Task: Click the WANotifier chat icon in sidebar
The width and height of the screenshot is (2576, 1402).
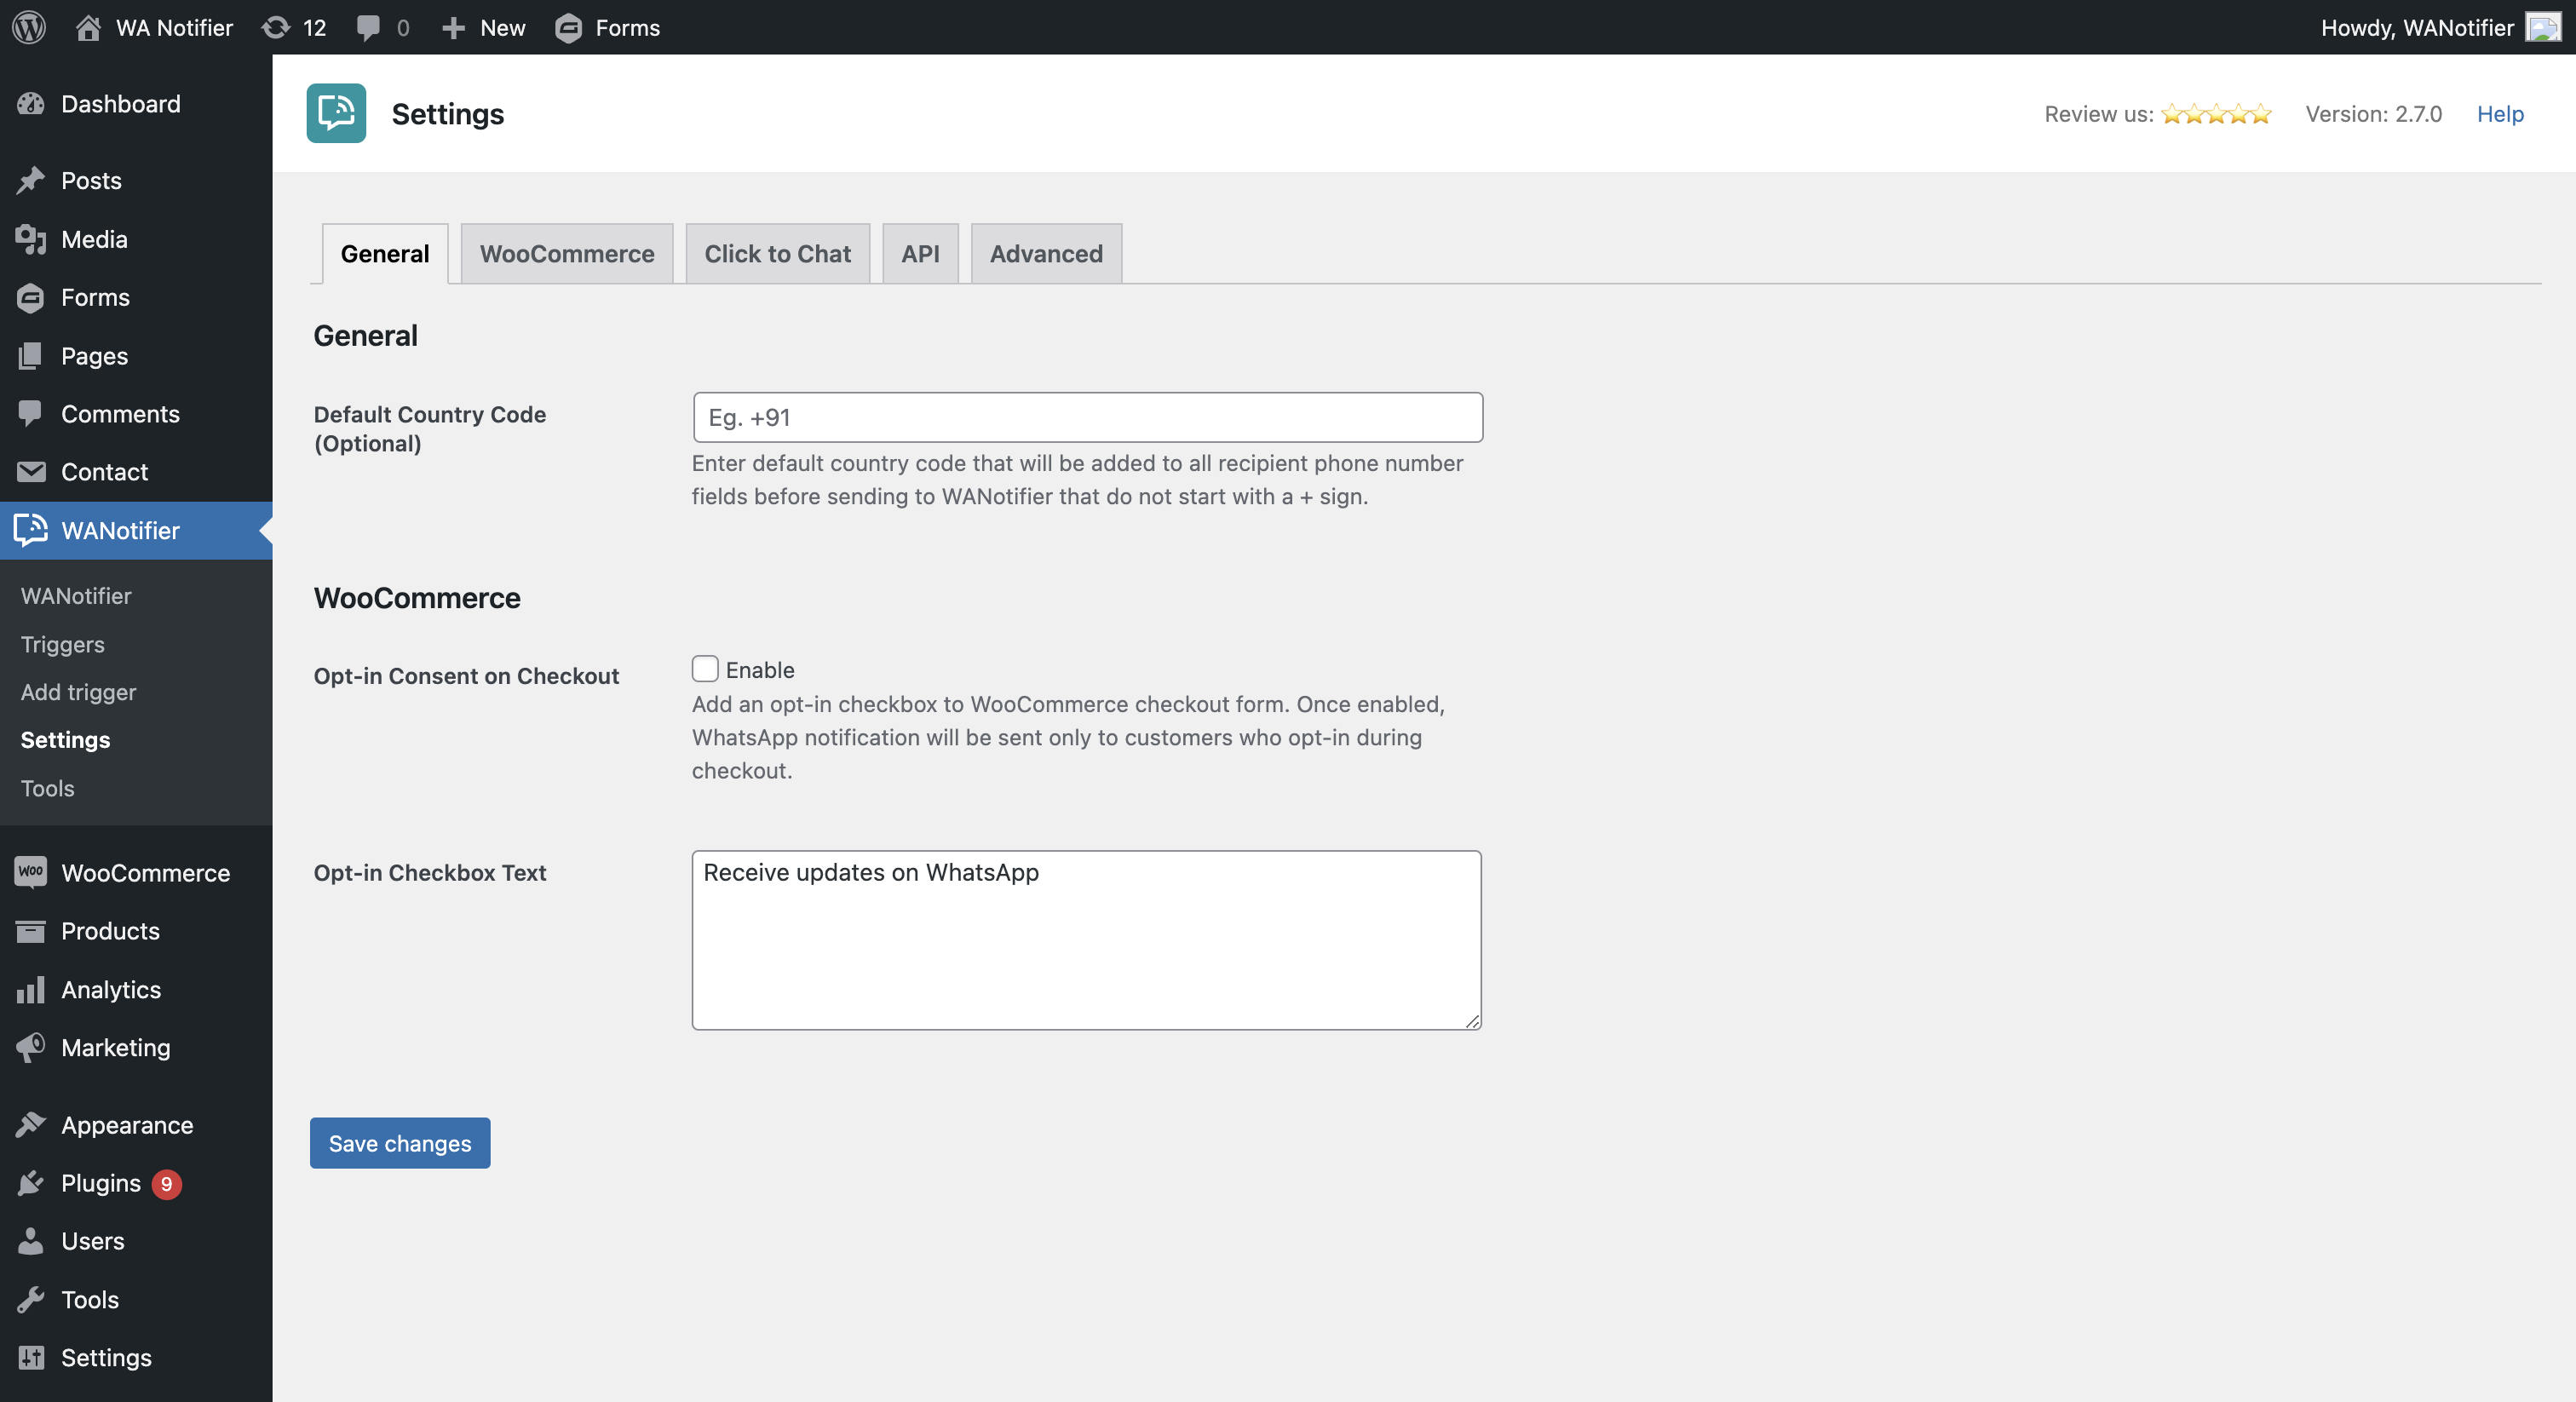Action: [x=31, y=530]
